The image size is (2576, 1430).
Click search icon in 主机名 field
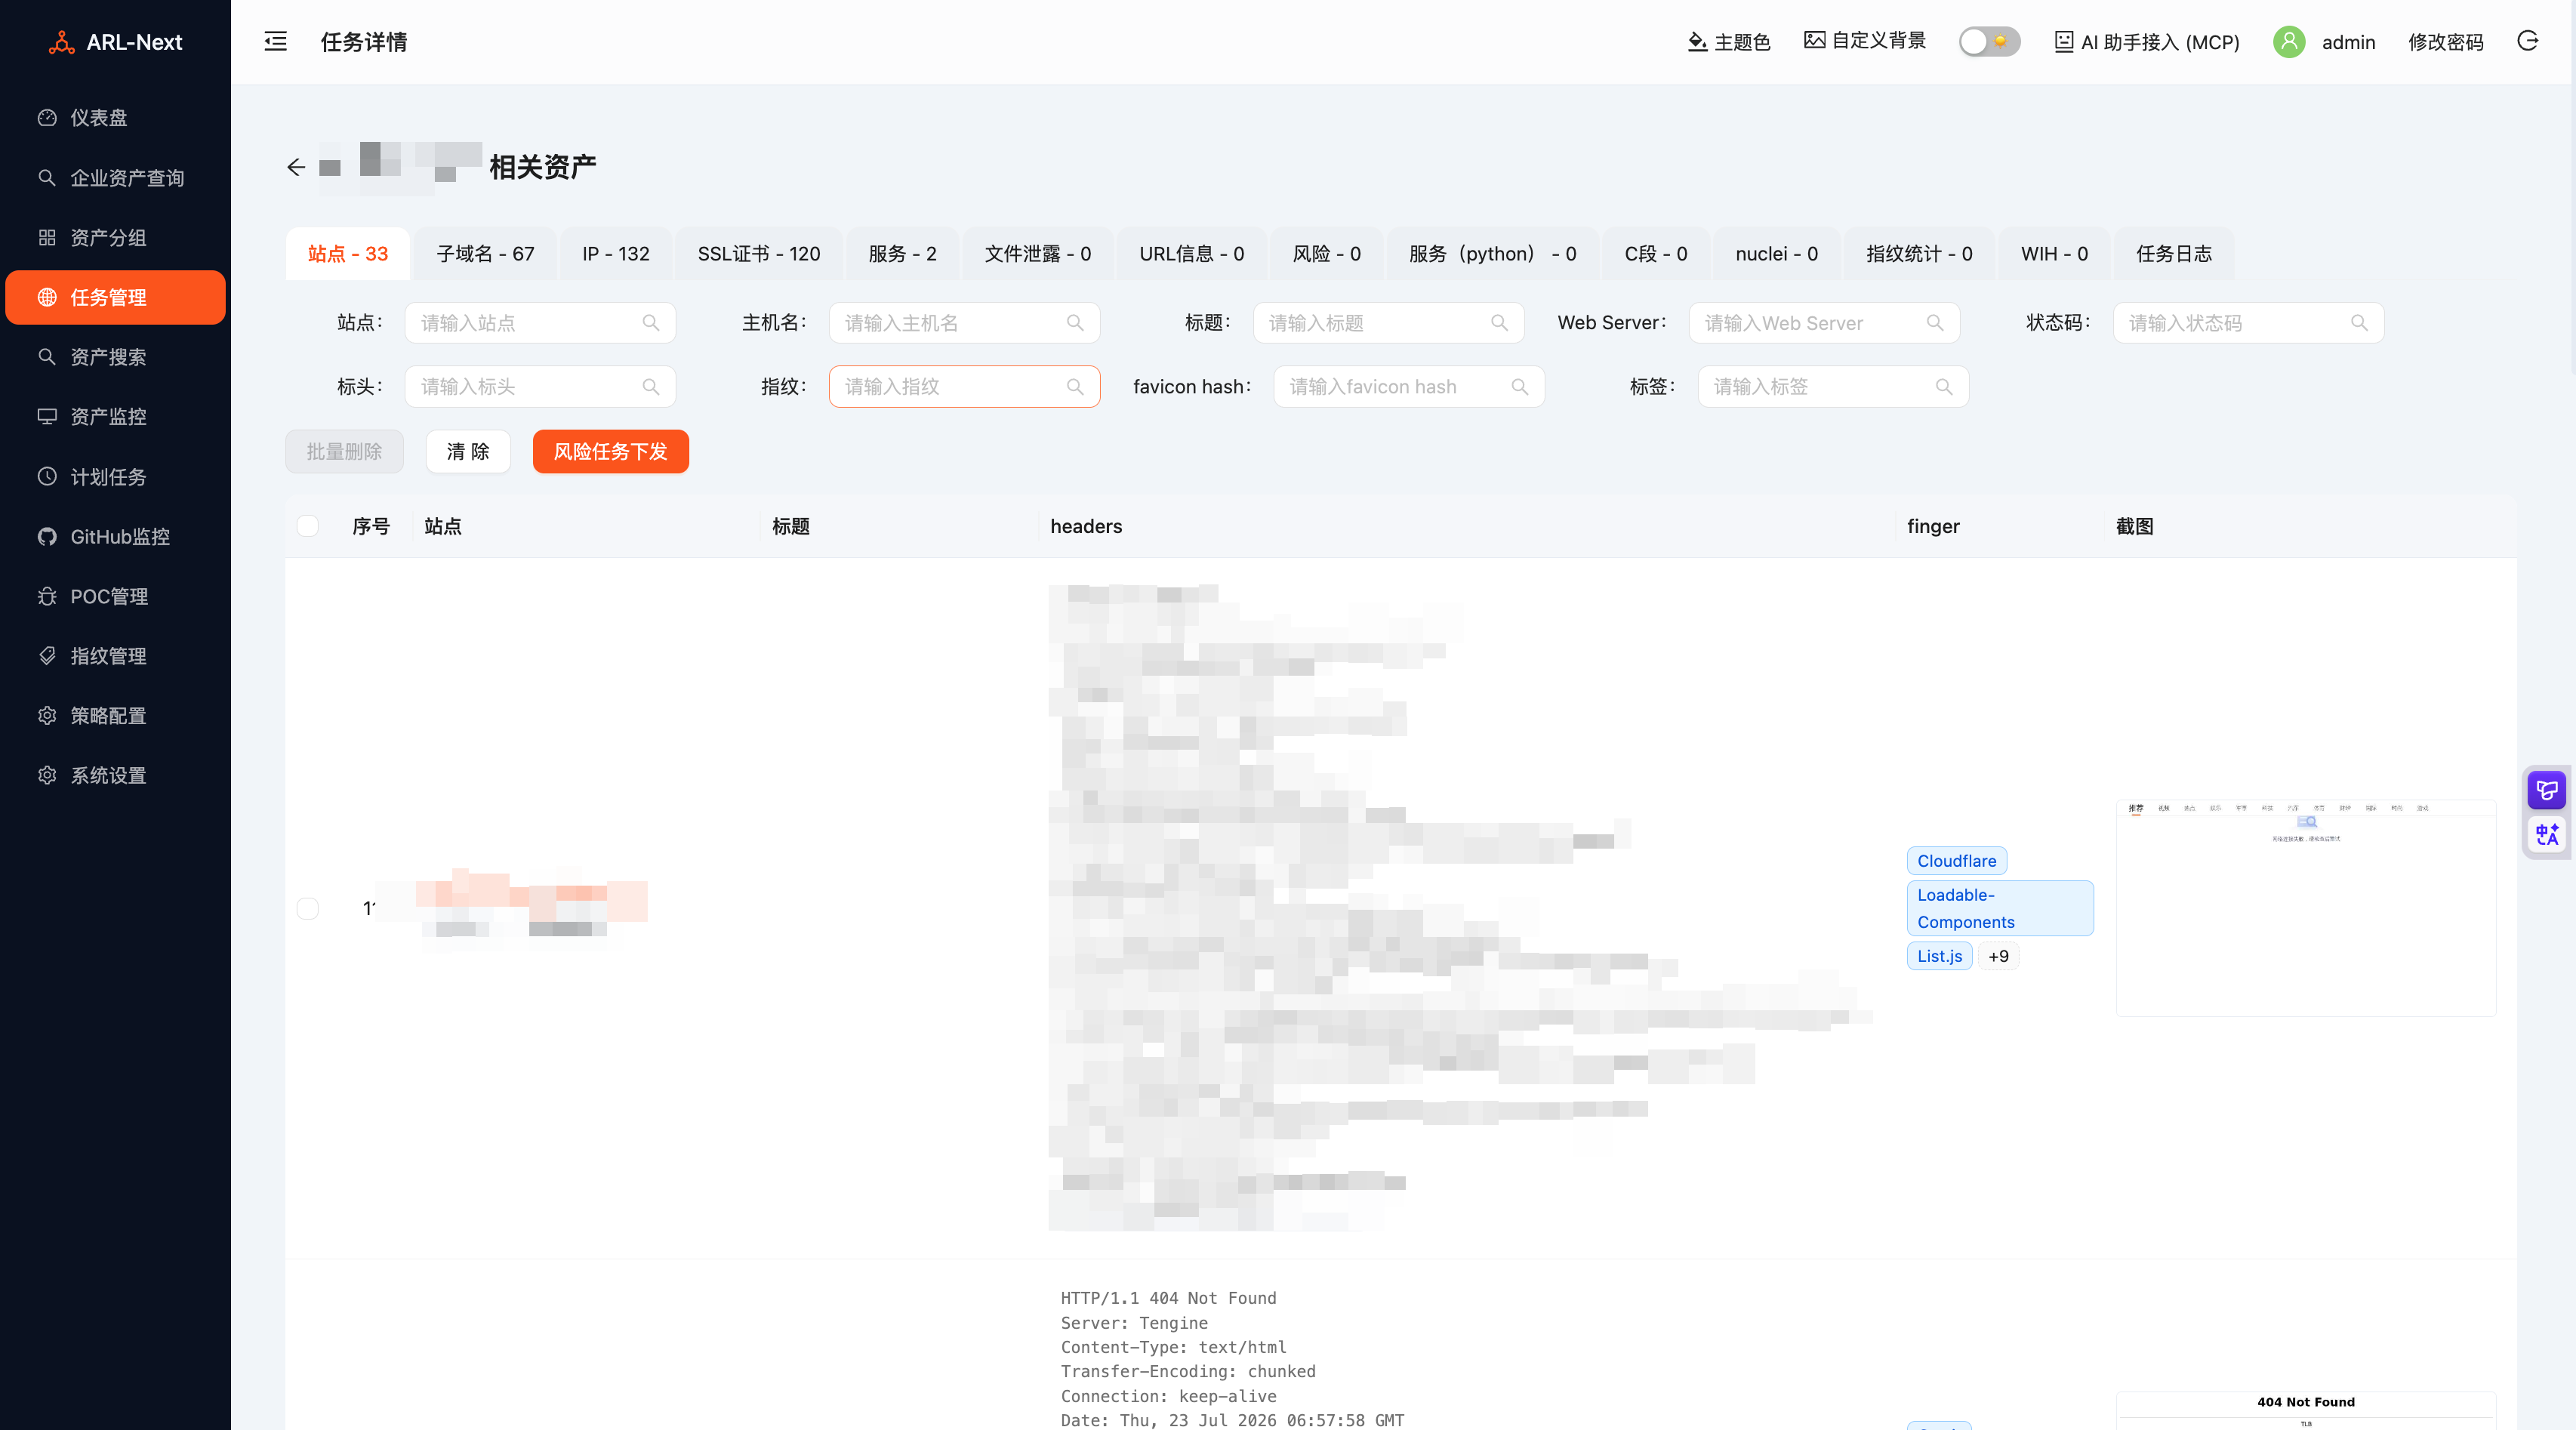[1075, 323]
